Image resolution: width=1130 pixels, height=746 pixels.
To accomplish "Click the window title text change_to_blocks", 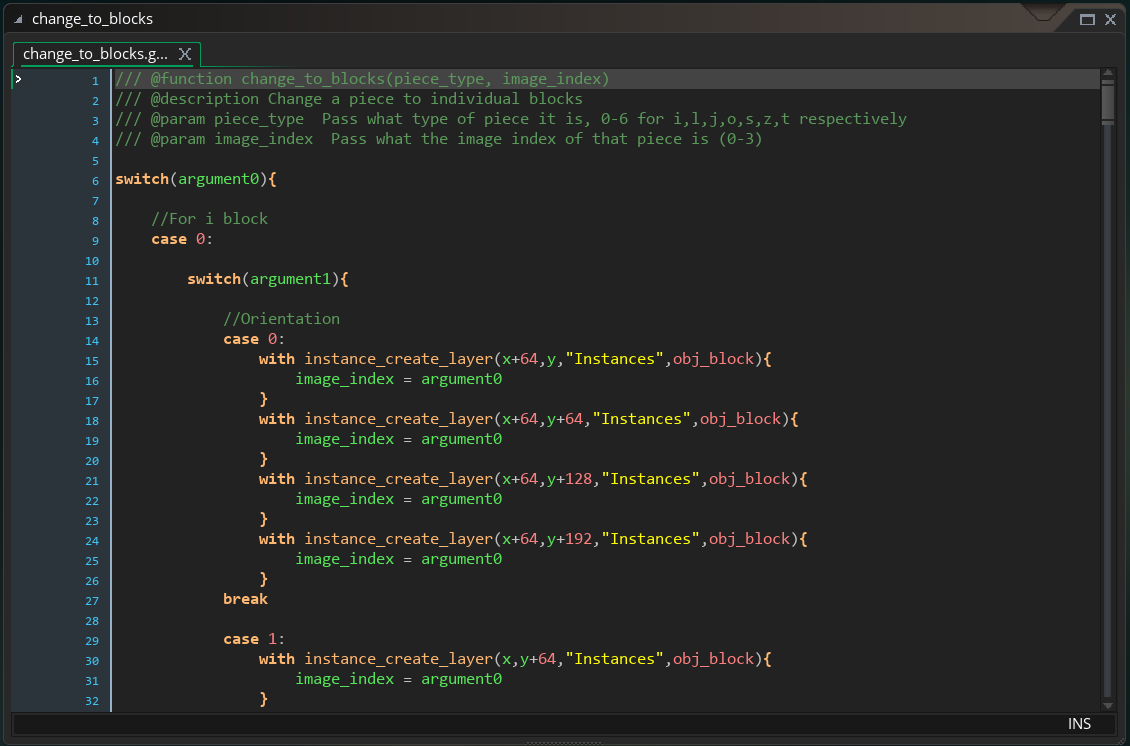I will 92,19.
